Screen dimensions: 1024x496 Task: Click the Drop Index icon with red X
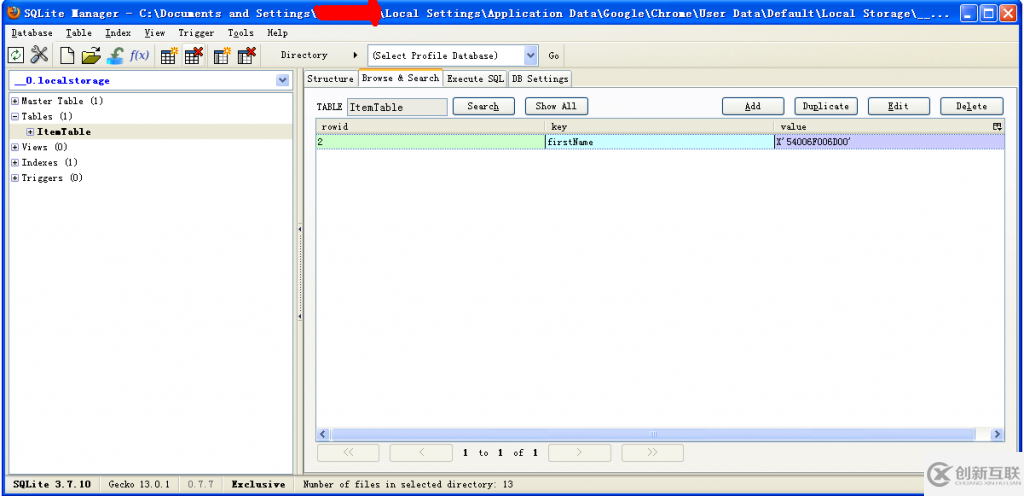(x=246, y=55)
